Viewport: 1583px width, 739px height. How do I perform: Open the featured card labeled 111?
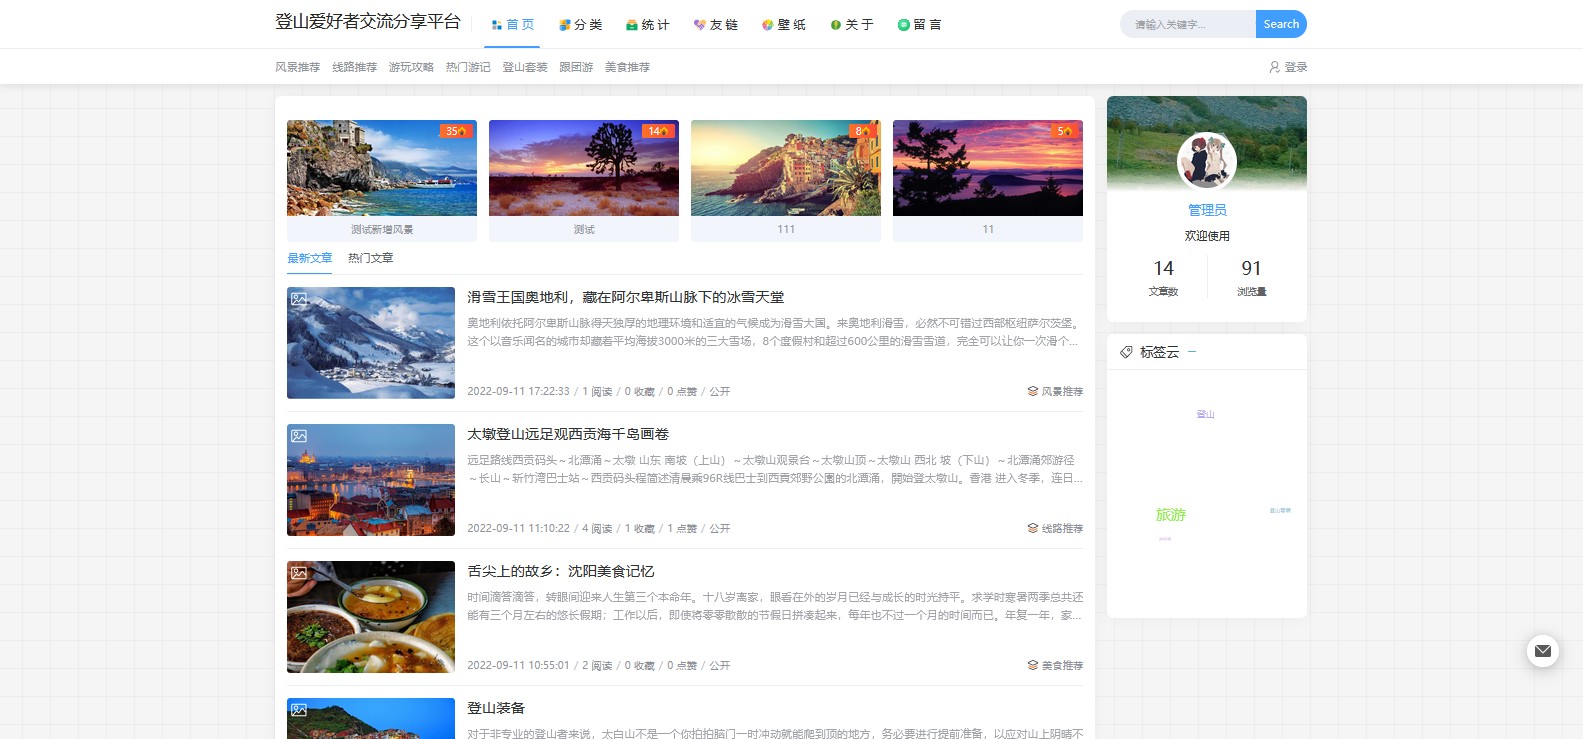[x=786, y=180]
